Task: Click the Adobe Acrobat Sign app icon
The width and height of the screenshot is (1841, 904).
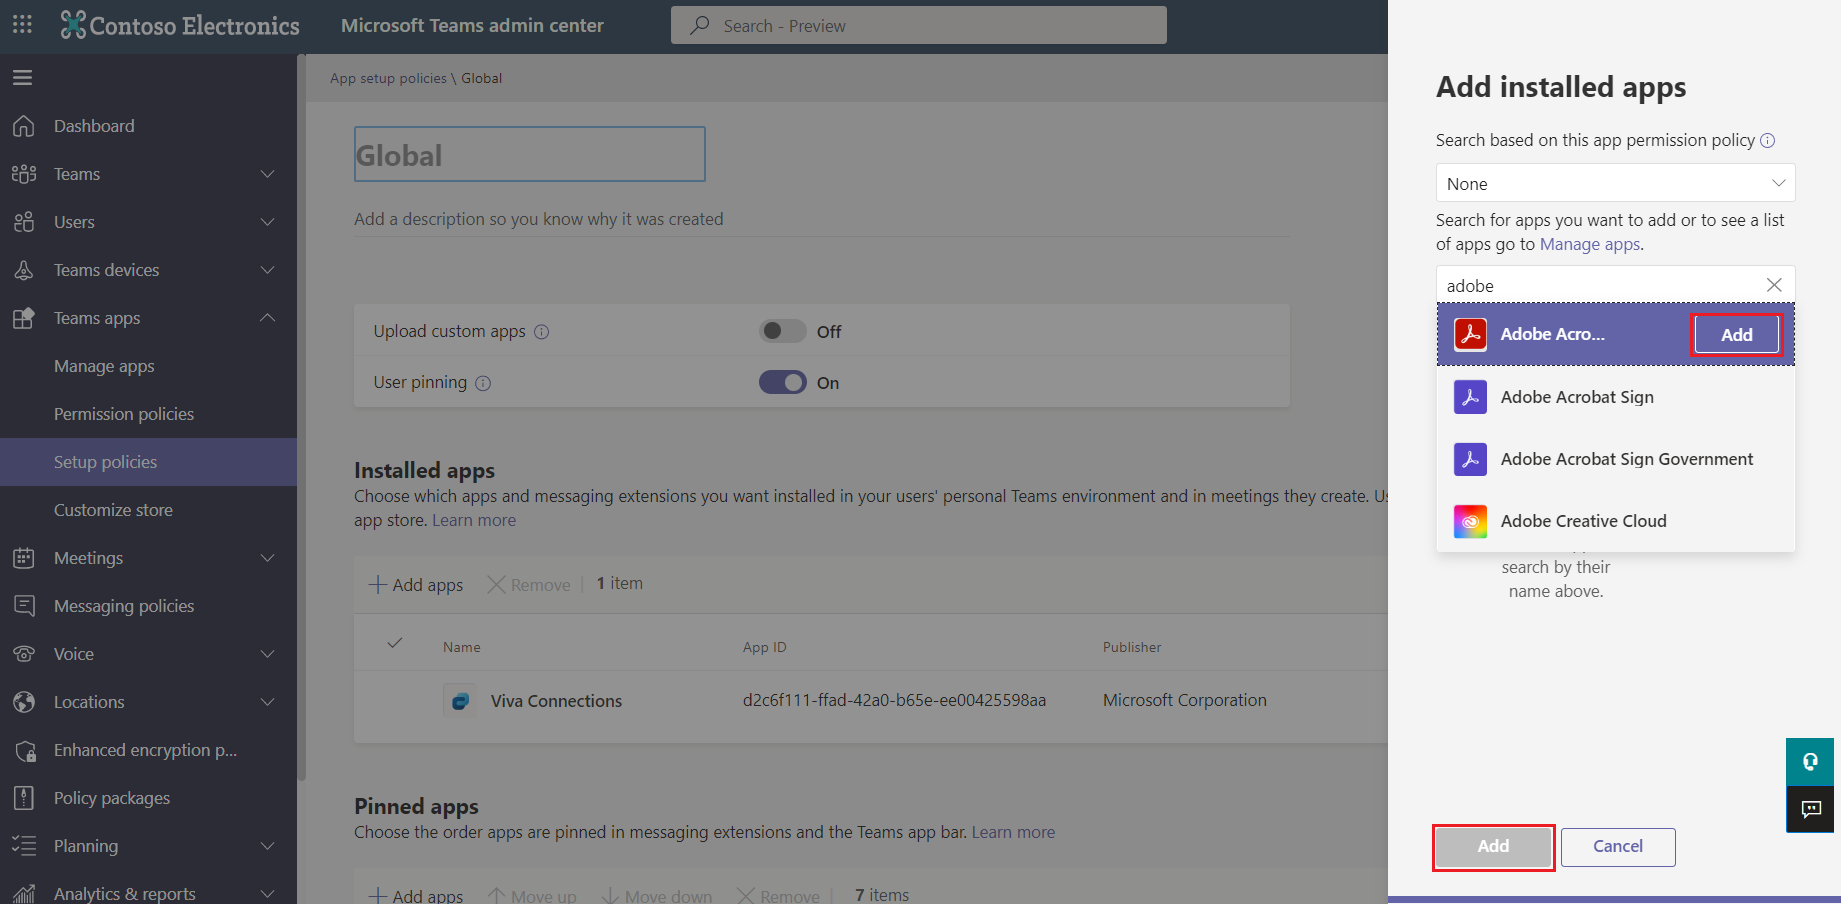Action: (x=1470, y=397)
